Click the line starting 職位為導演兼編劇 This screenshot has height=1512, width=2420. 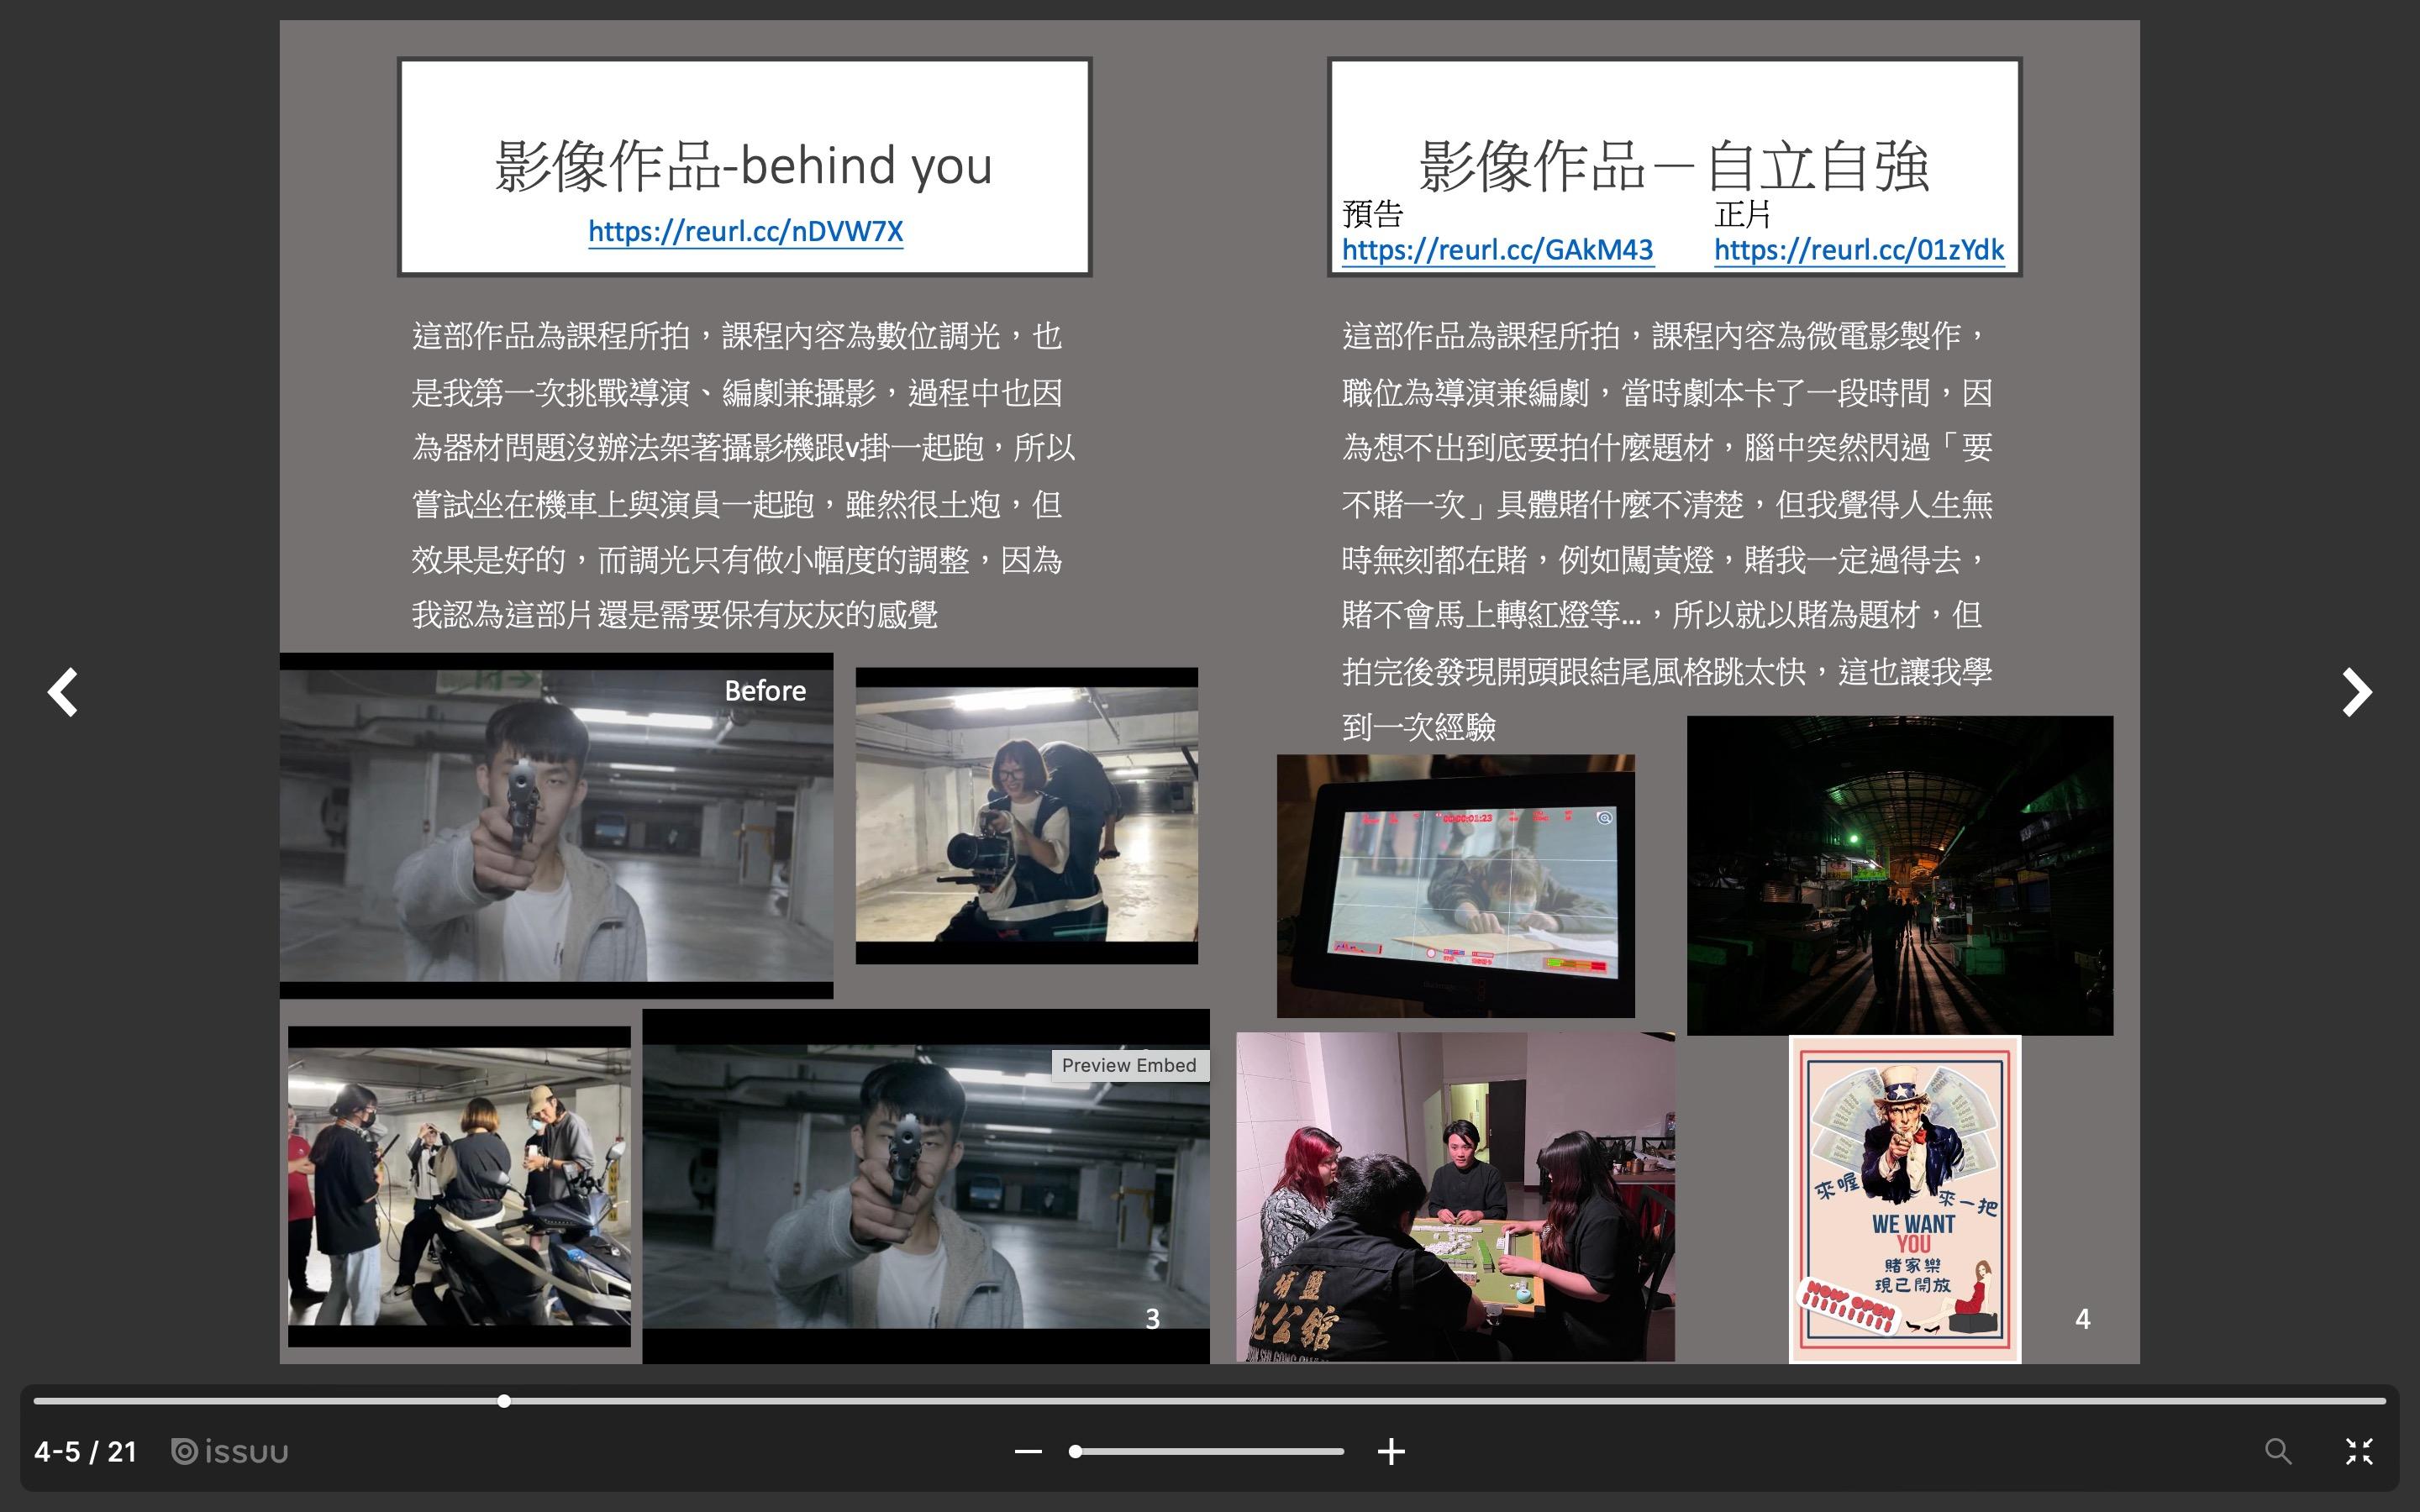(1667, 393)
